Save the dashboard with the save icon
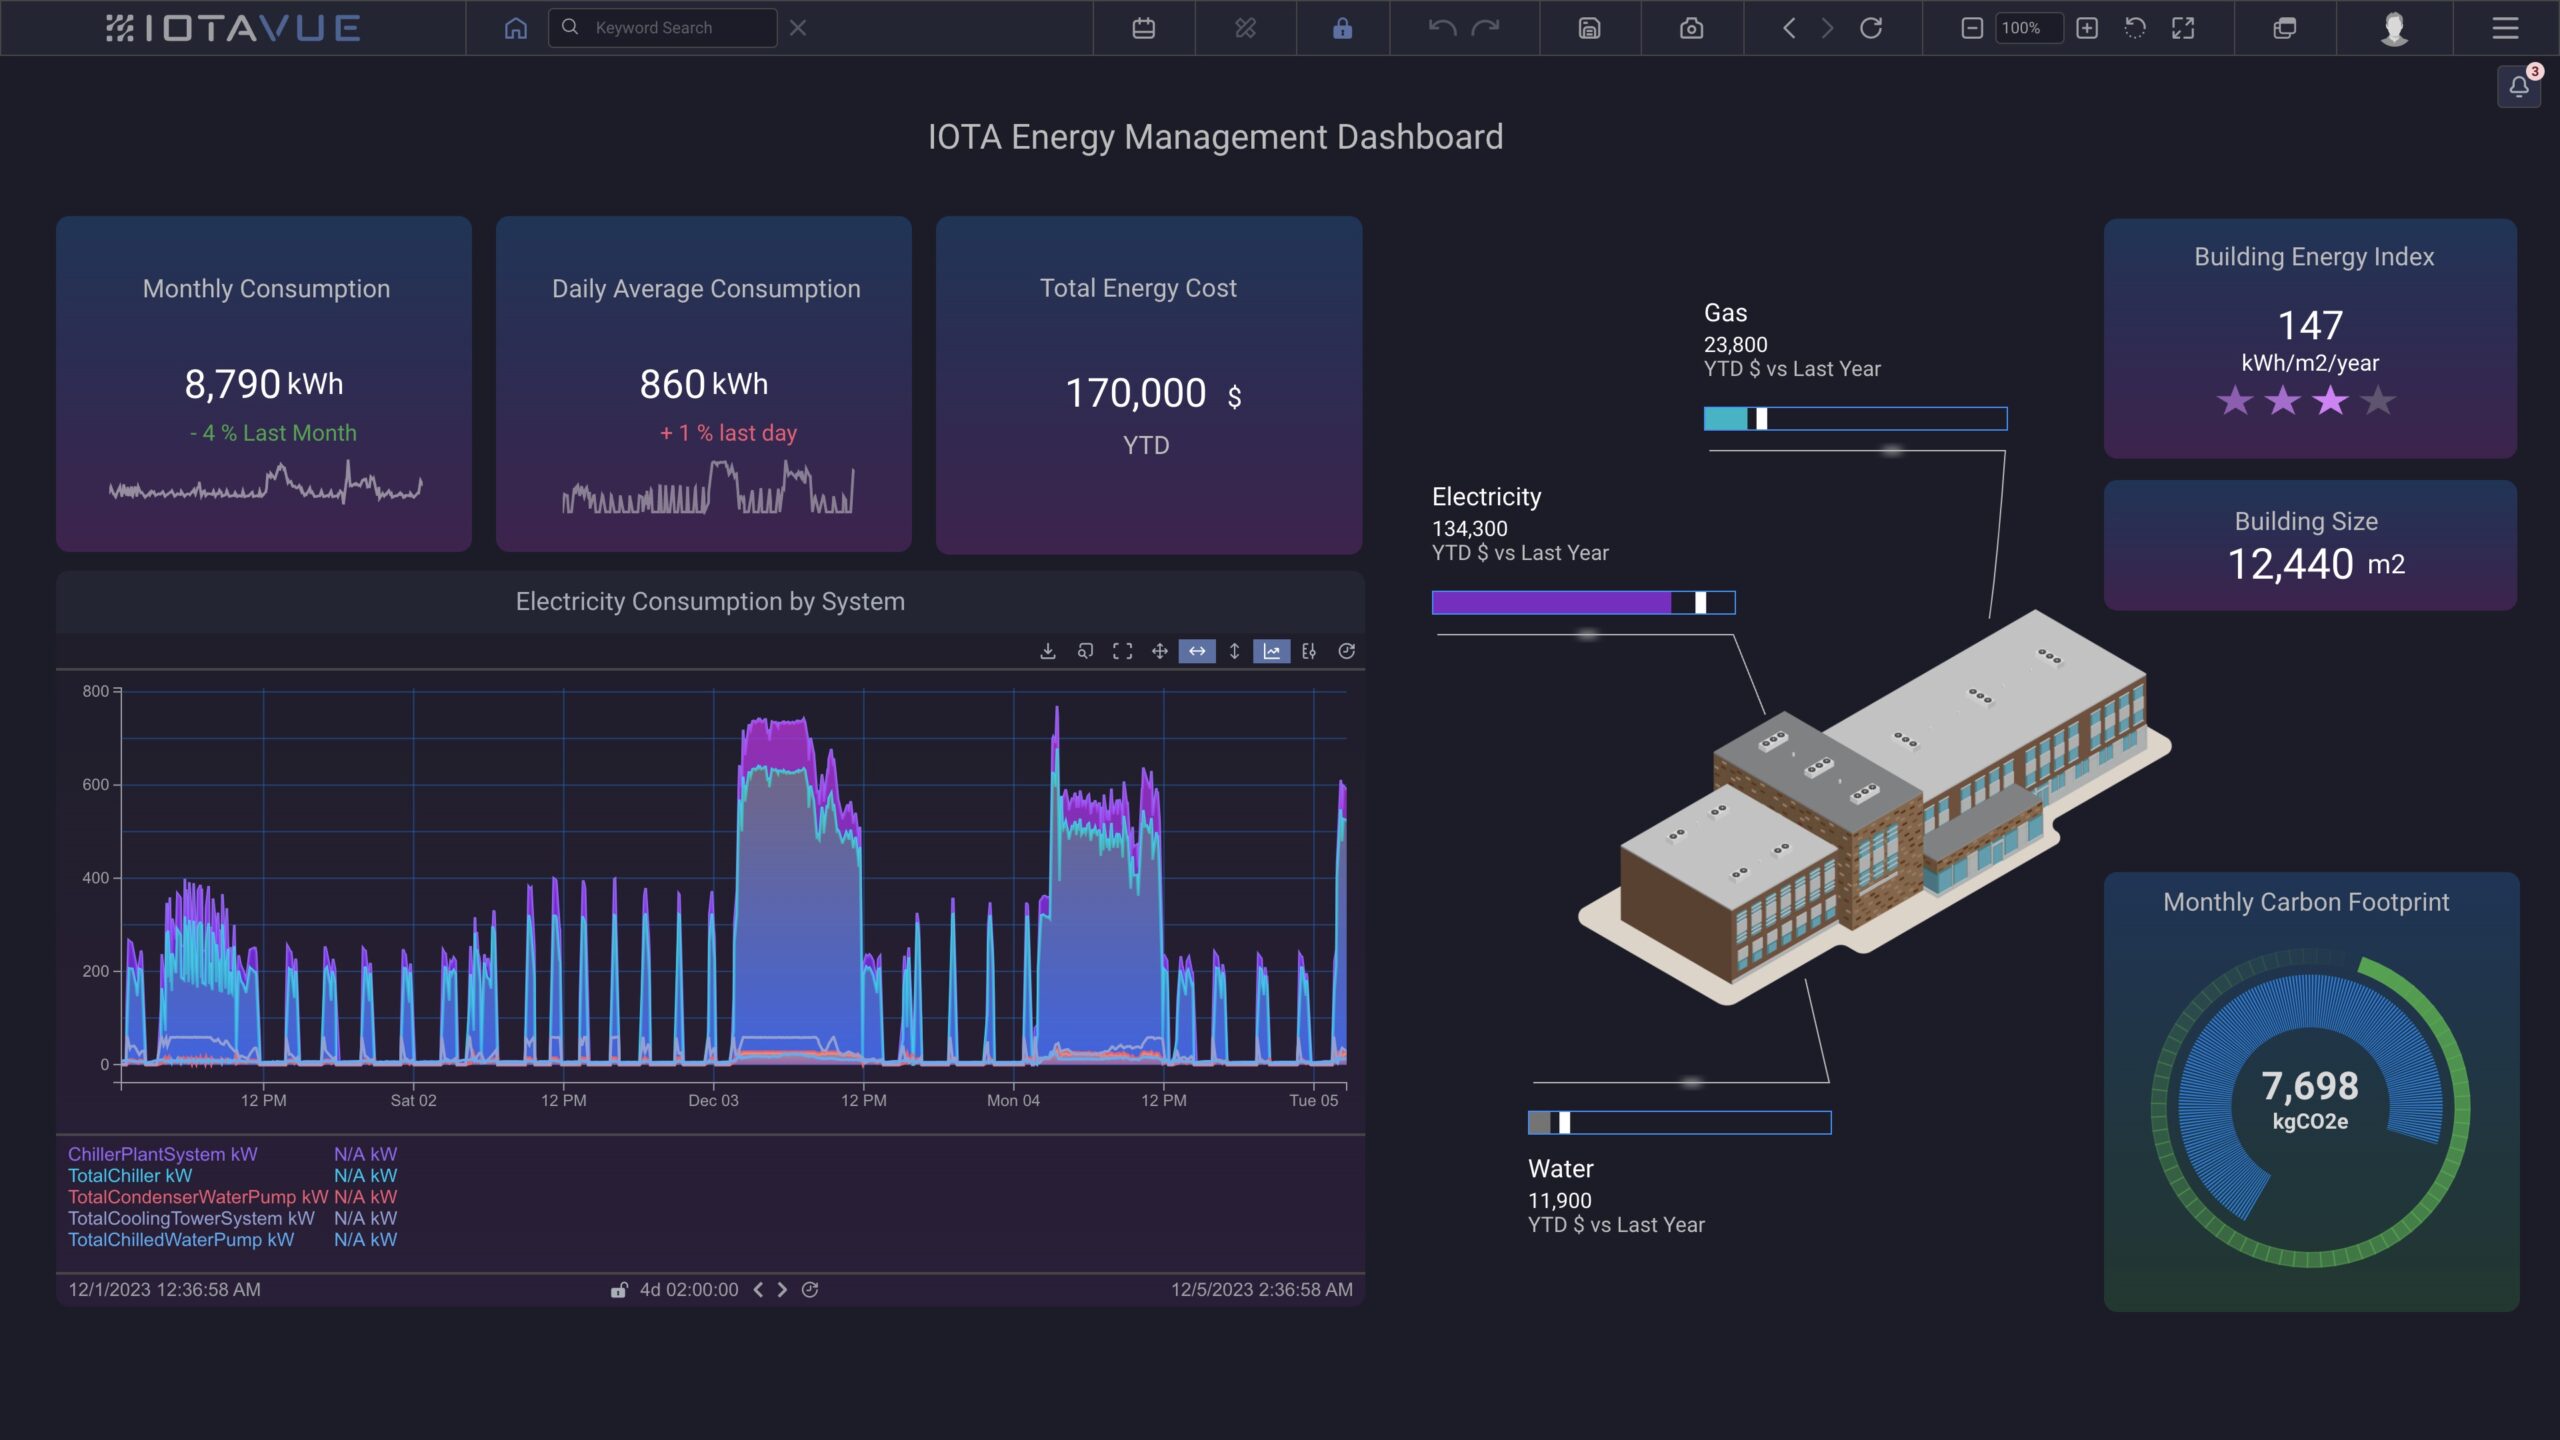This screenshot has width=2560, height=1440. (x=1590, y=28)
